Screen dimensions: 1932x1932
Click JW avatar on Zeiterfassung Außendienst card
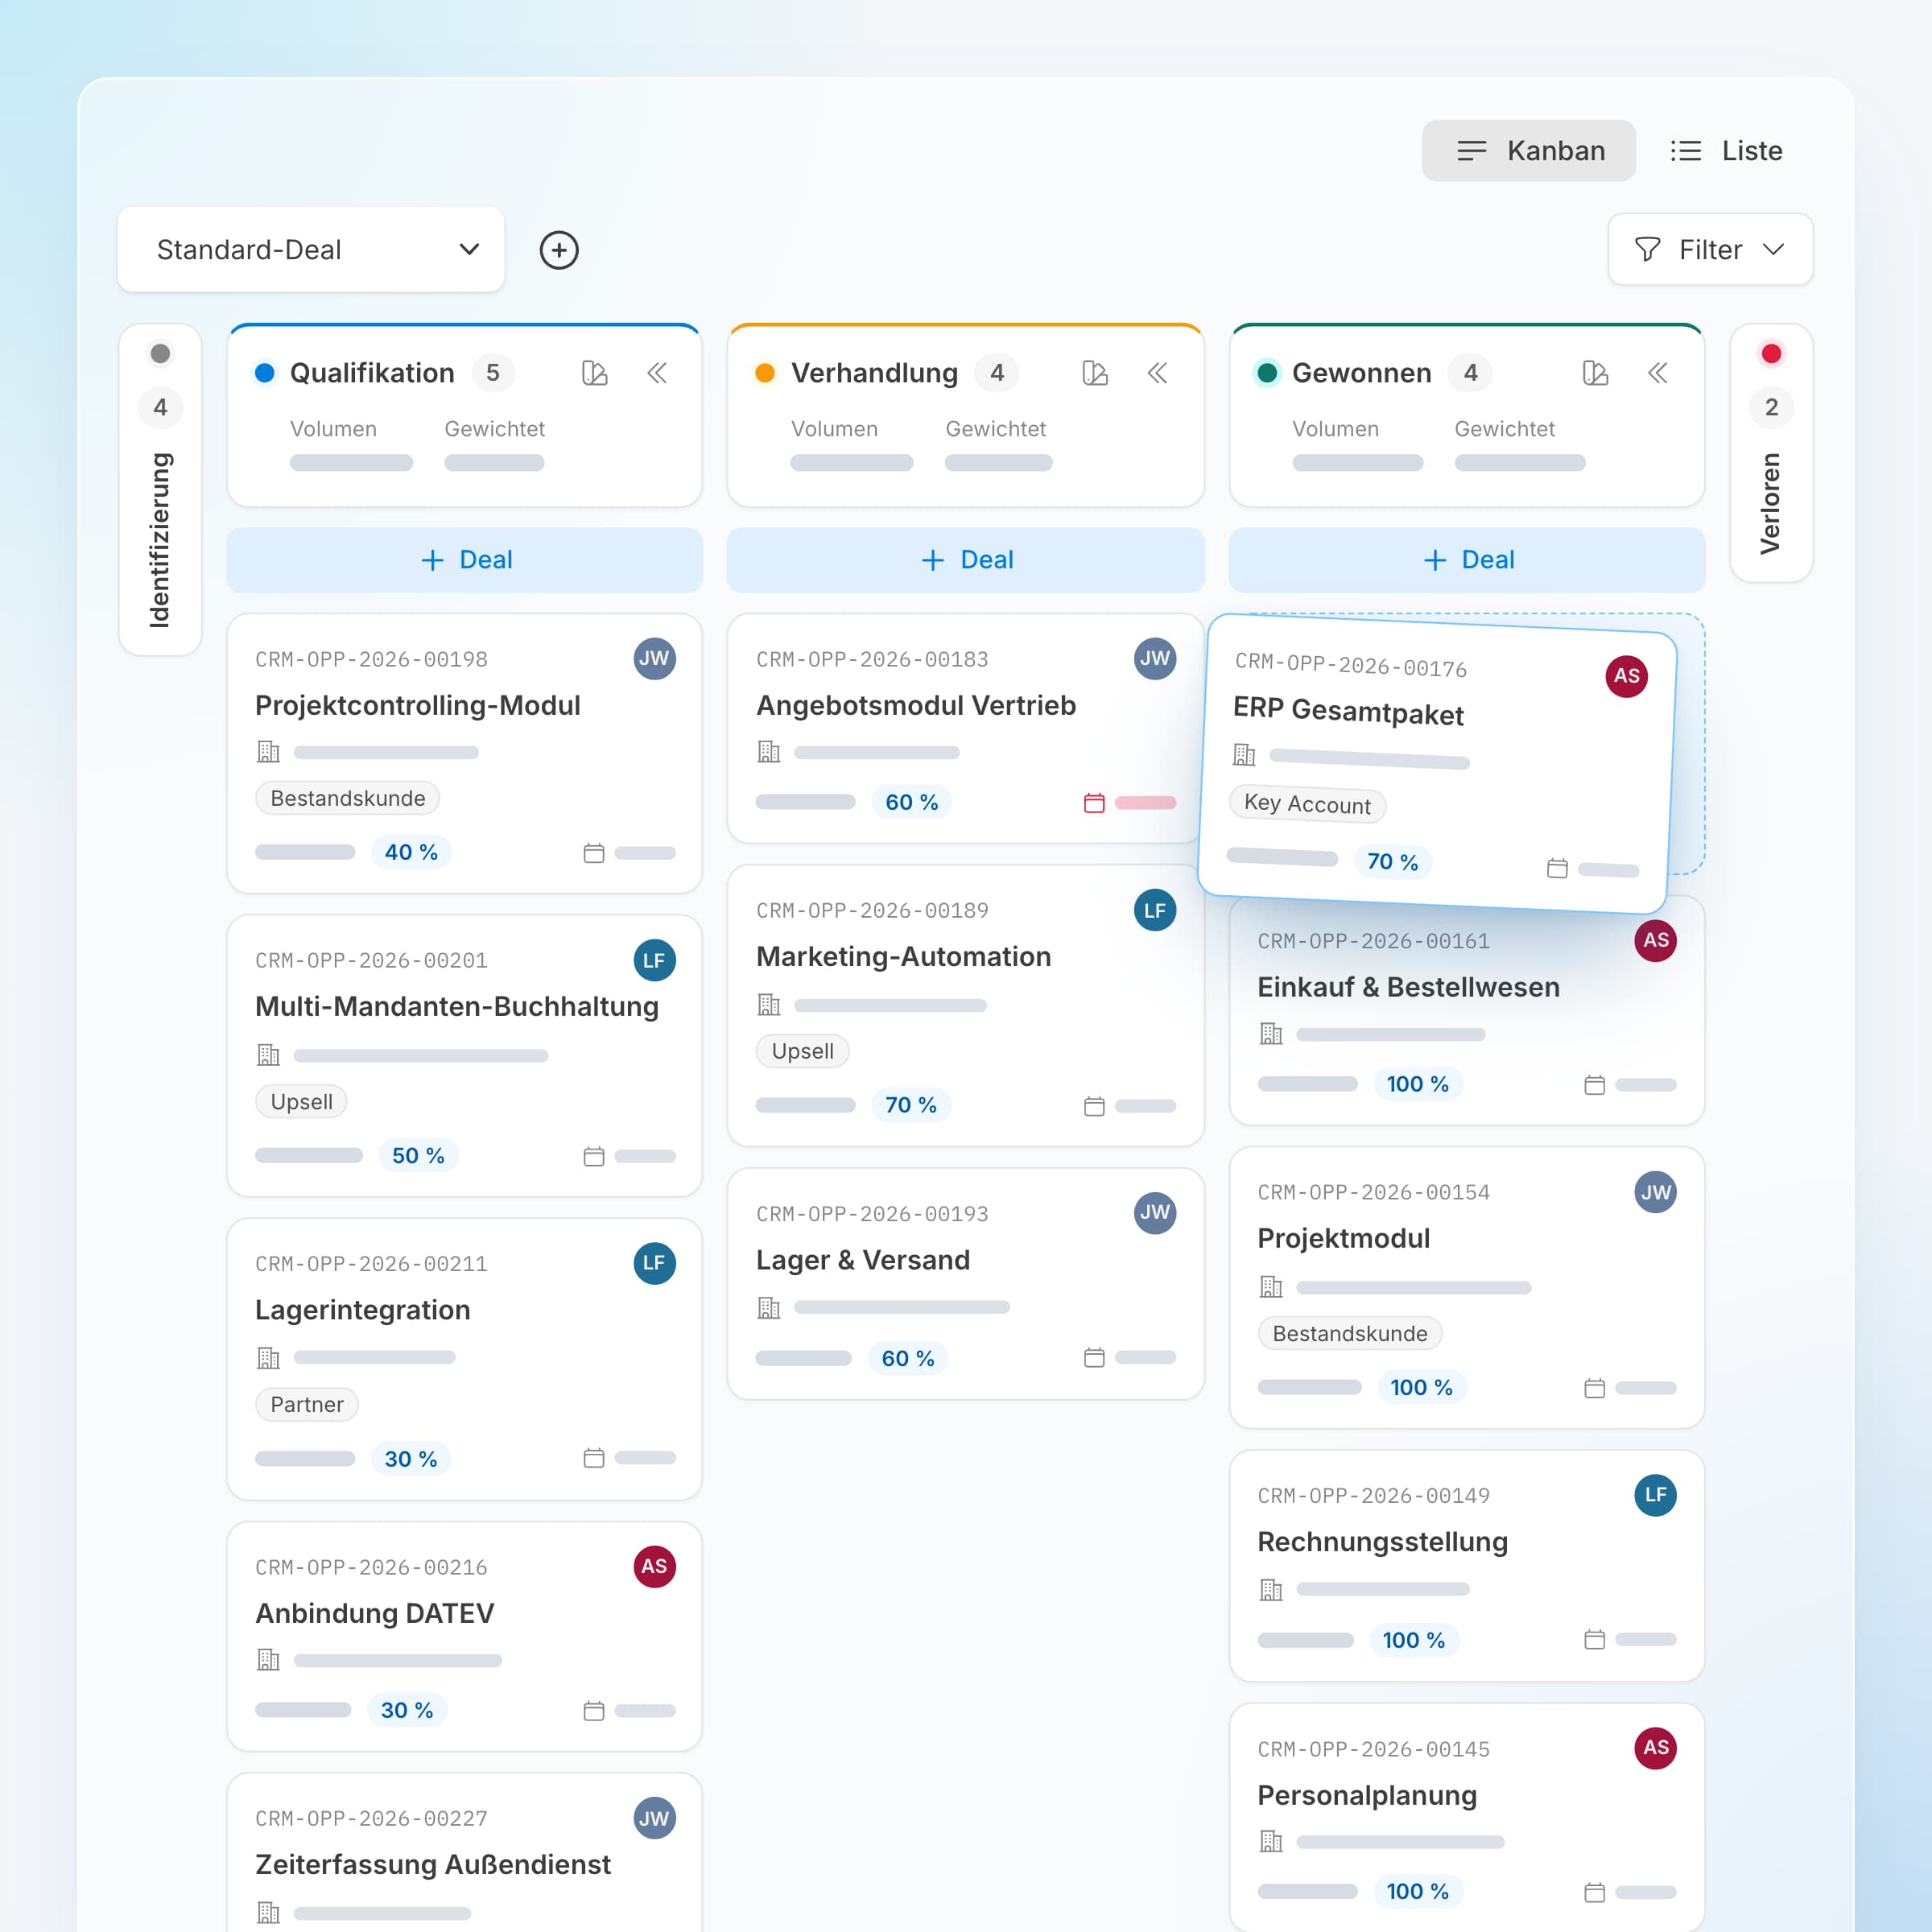[x=655, y=1818]
